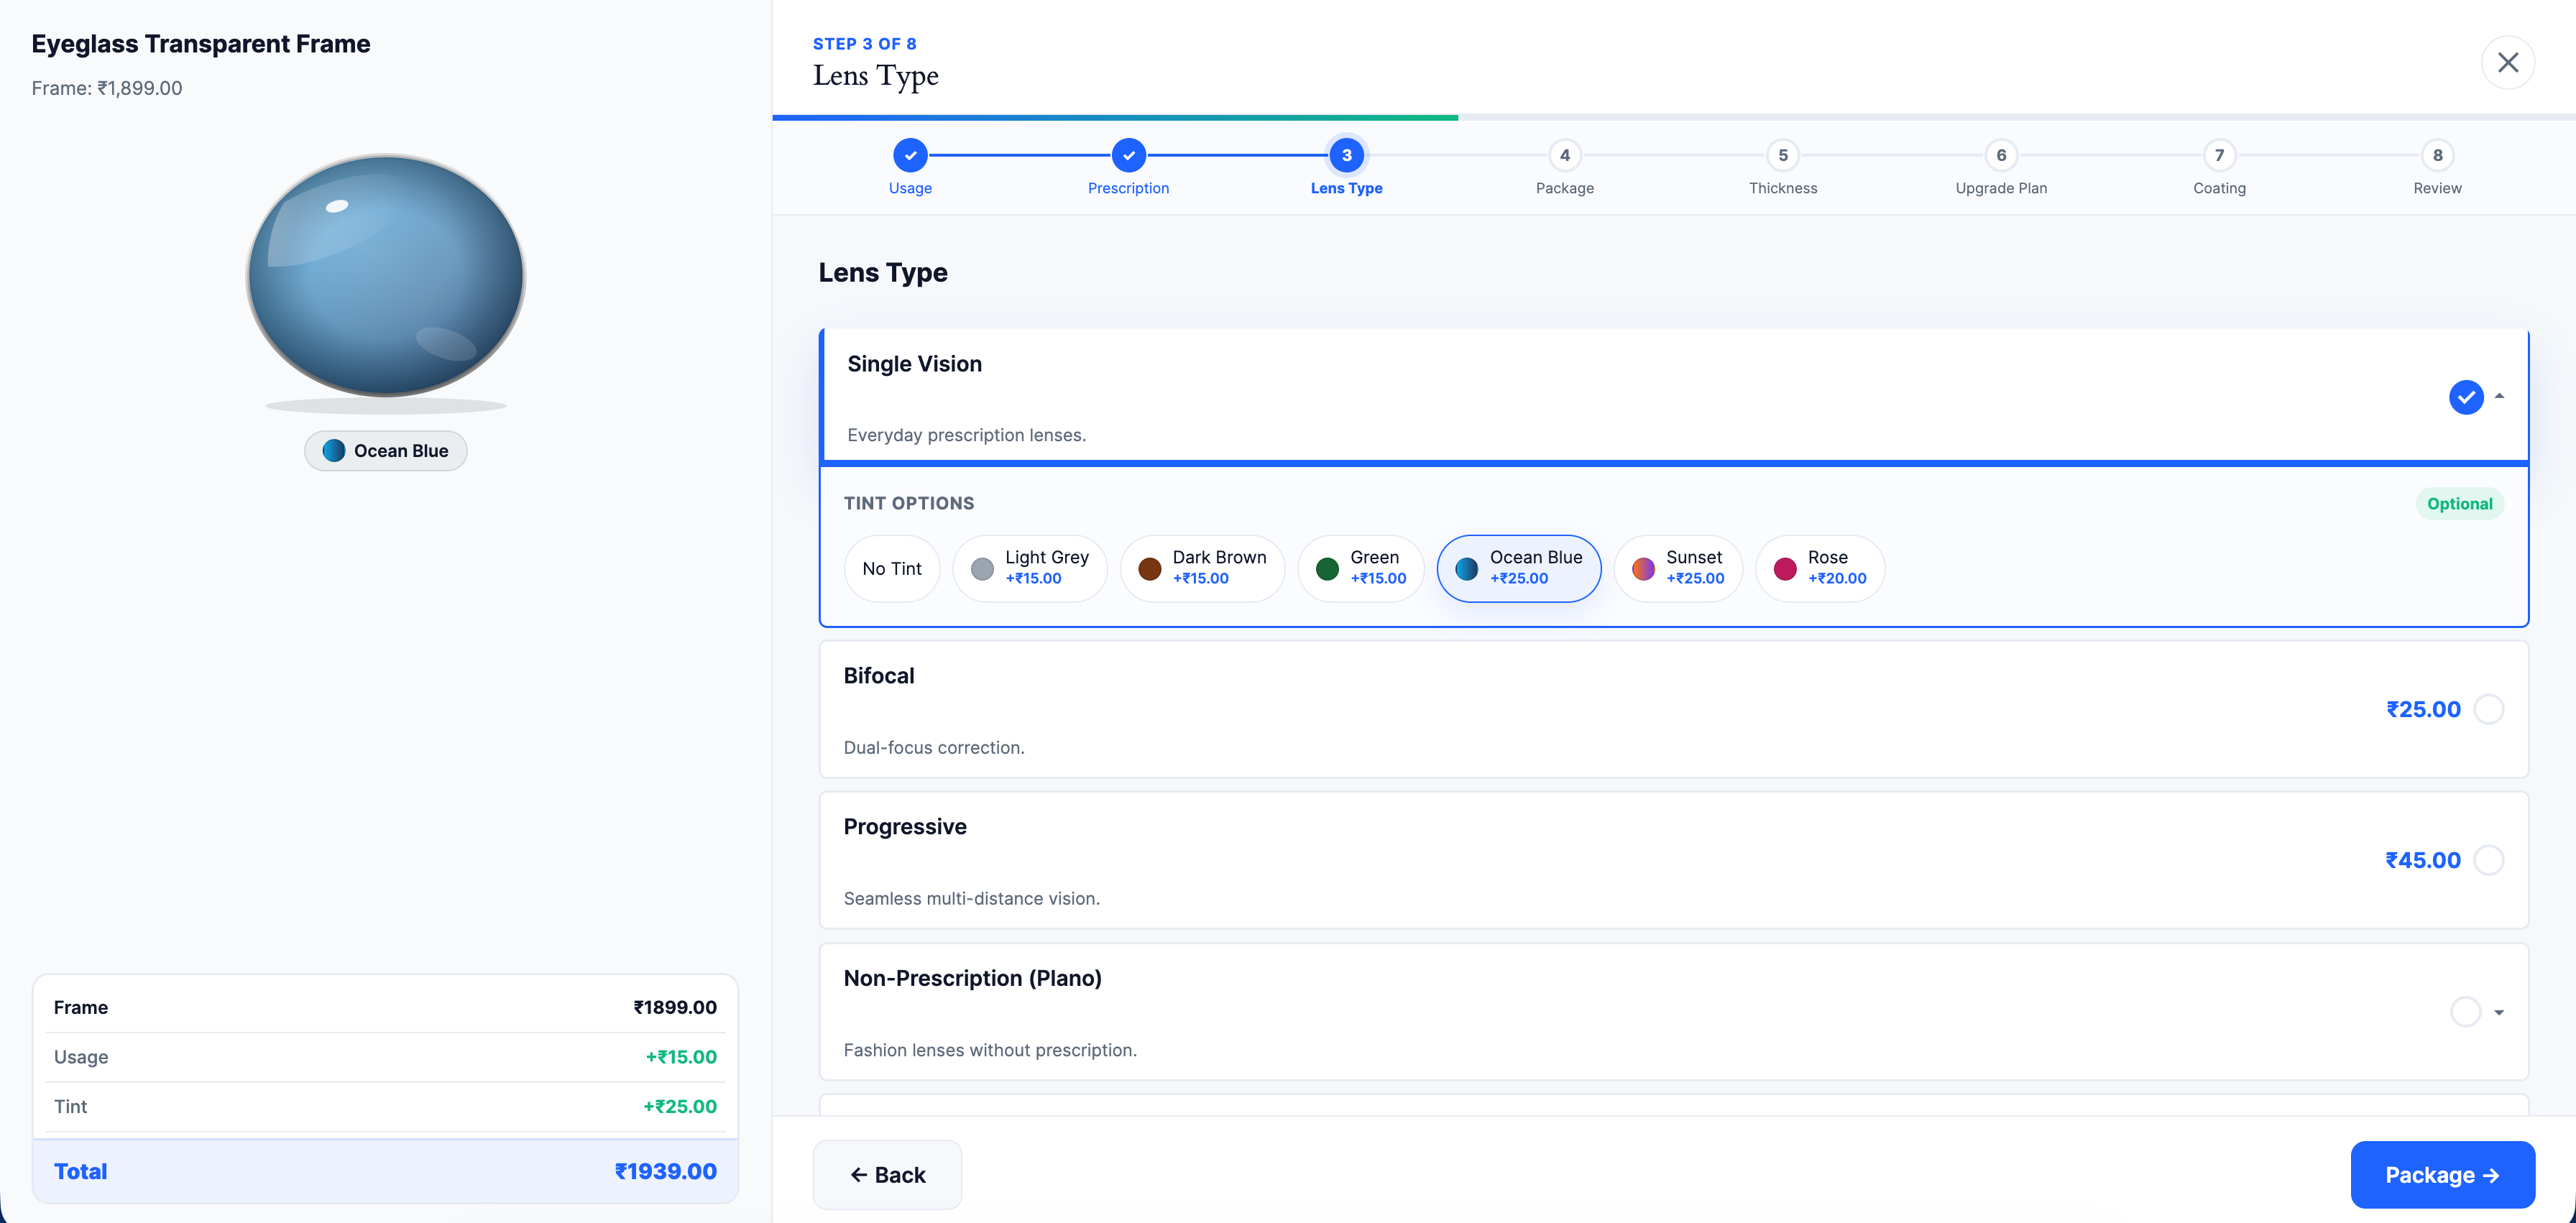Click the Usage step label

(x=910, y=188)
